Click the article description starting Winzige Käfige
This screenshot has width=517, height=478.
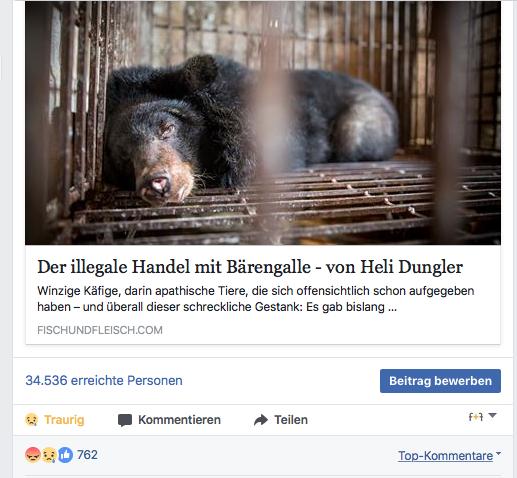(x=256, y=299)
